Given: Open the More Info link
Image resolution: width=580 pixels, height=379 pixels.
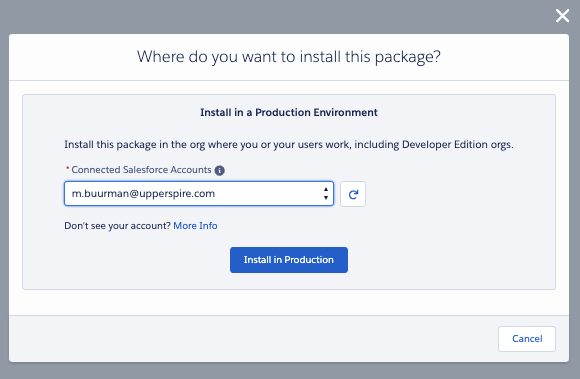Looking at the screenshot, I should pyautogui.click(x=195, y=226).
